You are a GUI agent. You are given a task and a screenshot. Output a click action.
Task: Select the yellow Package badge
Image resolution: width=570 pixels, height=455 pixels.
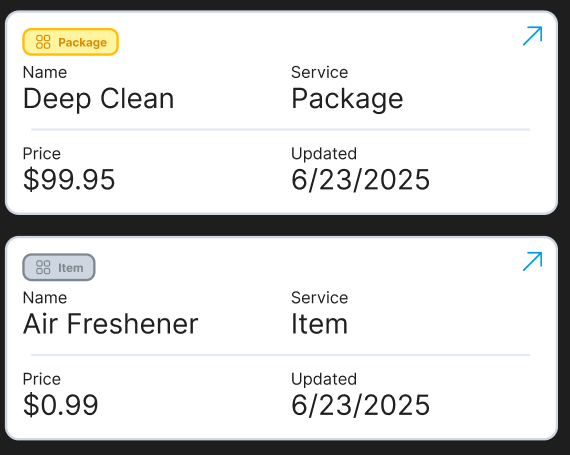(x=71, y=42)
